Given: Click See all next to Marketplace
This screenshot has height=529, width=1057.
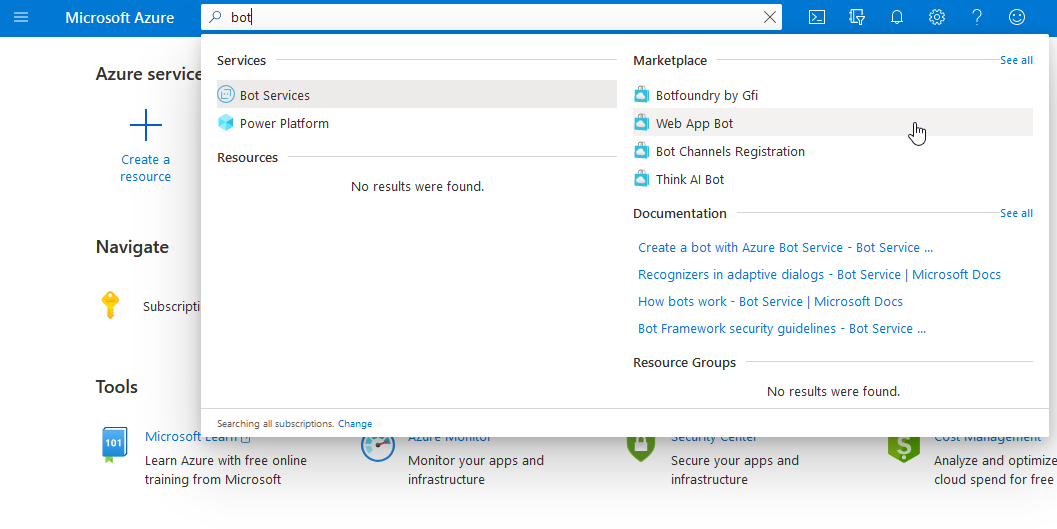Looking at the screenshot, I should [1016, 60].
